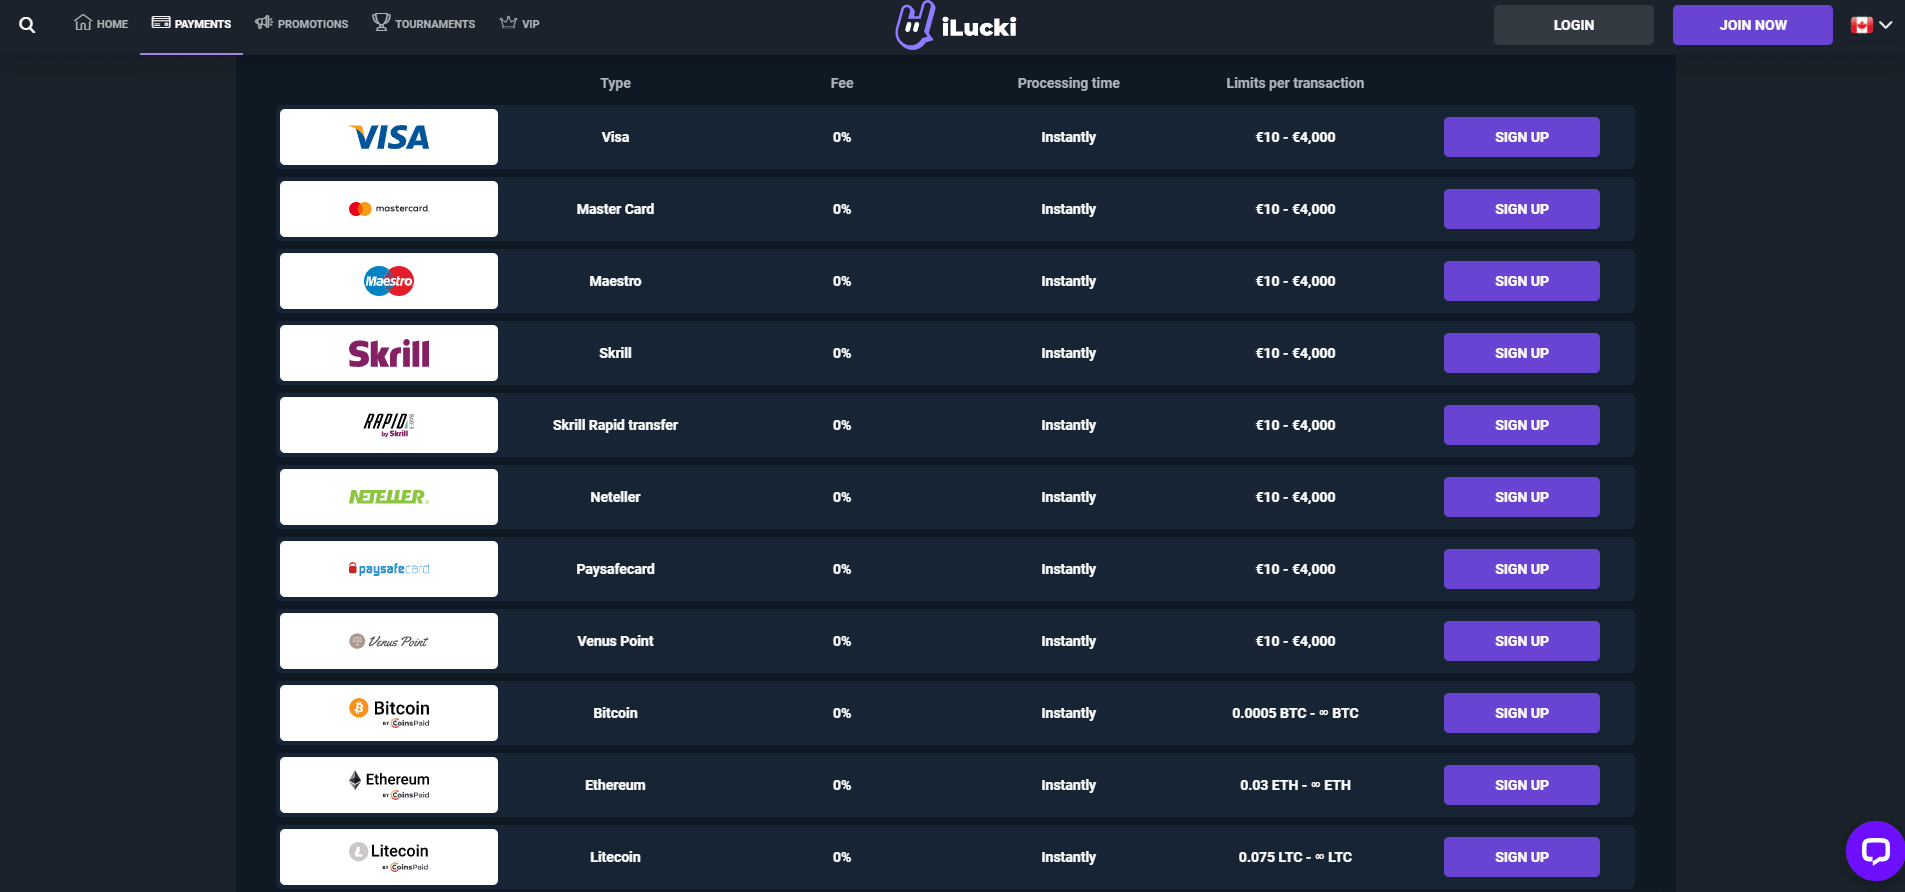This screenshot has width=1905, height=892.
Task: Click the 'Skrill Rapid transfer' type text
Action: [615, 425]
